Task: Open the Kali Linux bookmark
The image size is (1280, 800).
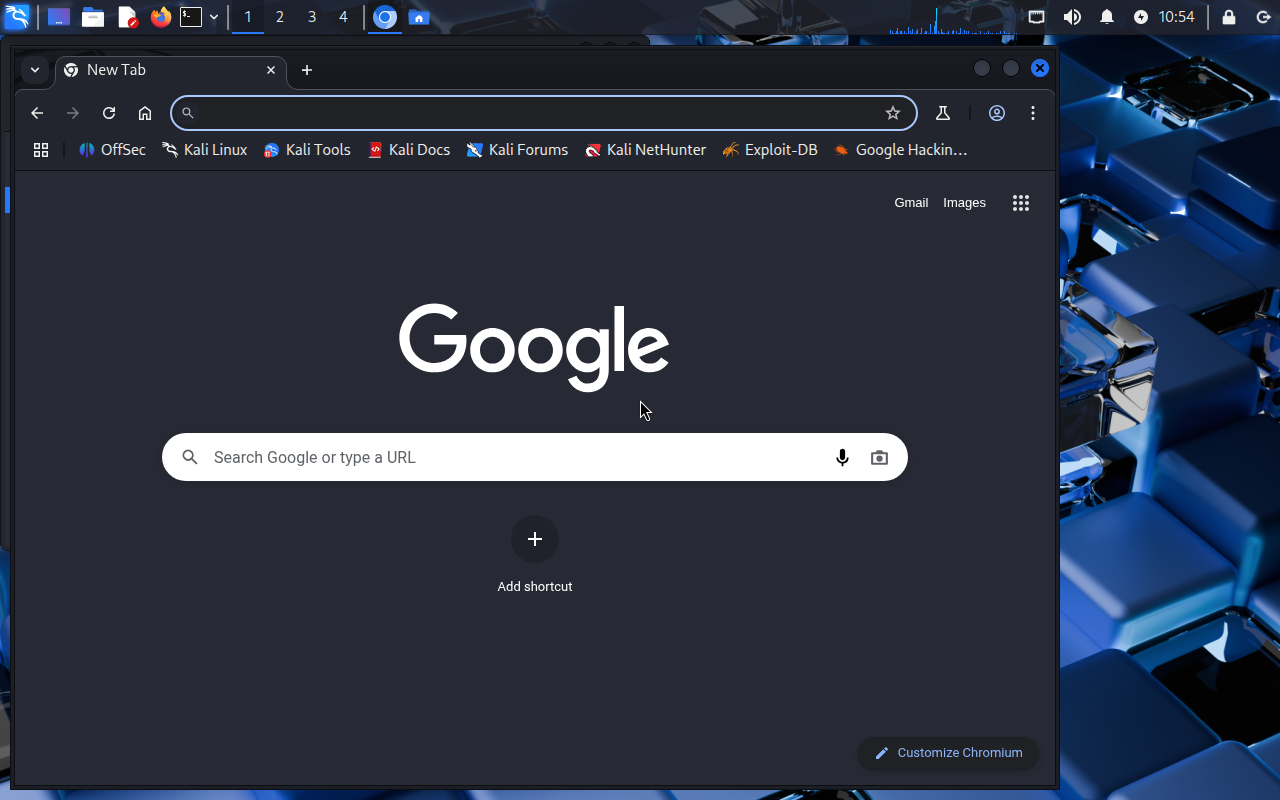Action: pyautogui.click(x=204, y=150)
